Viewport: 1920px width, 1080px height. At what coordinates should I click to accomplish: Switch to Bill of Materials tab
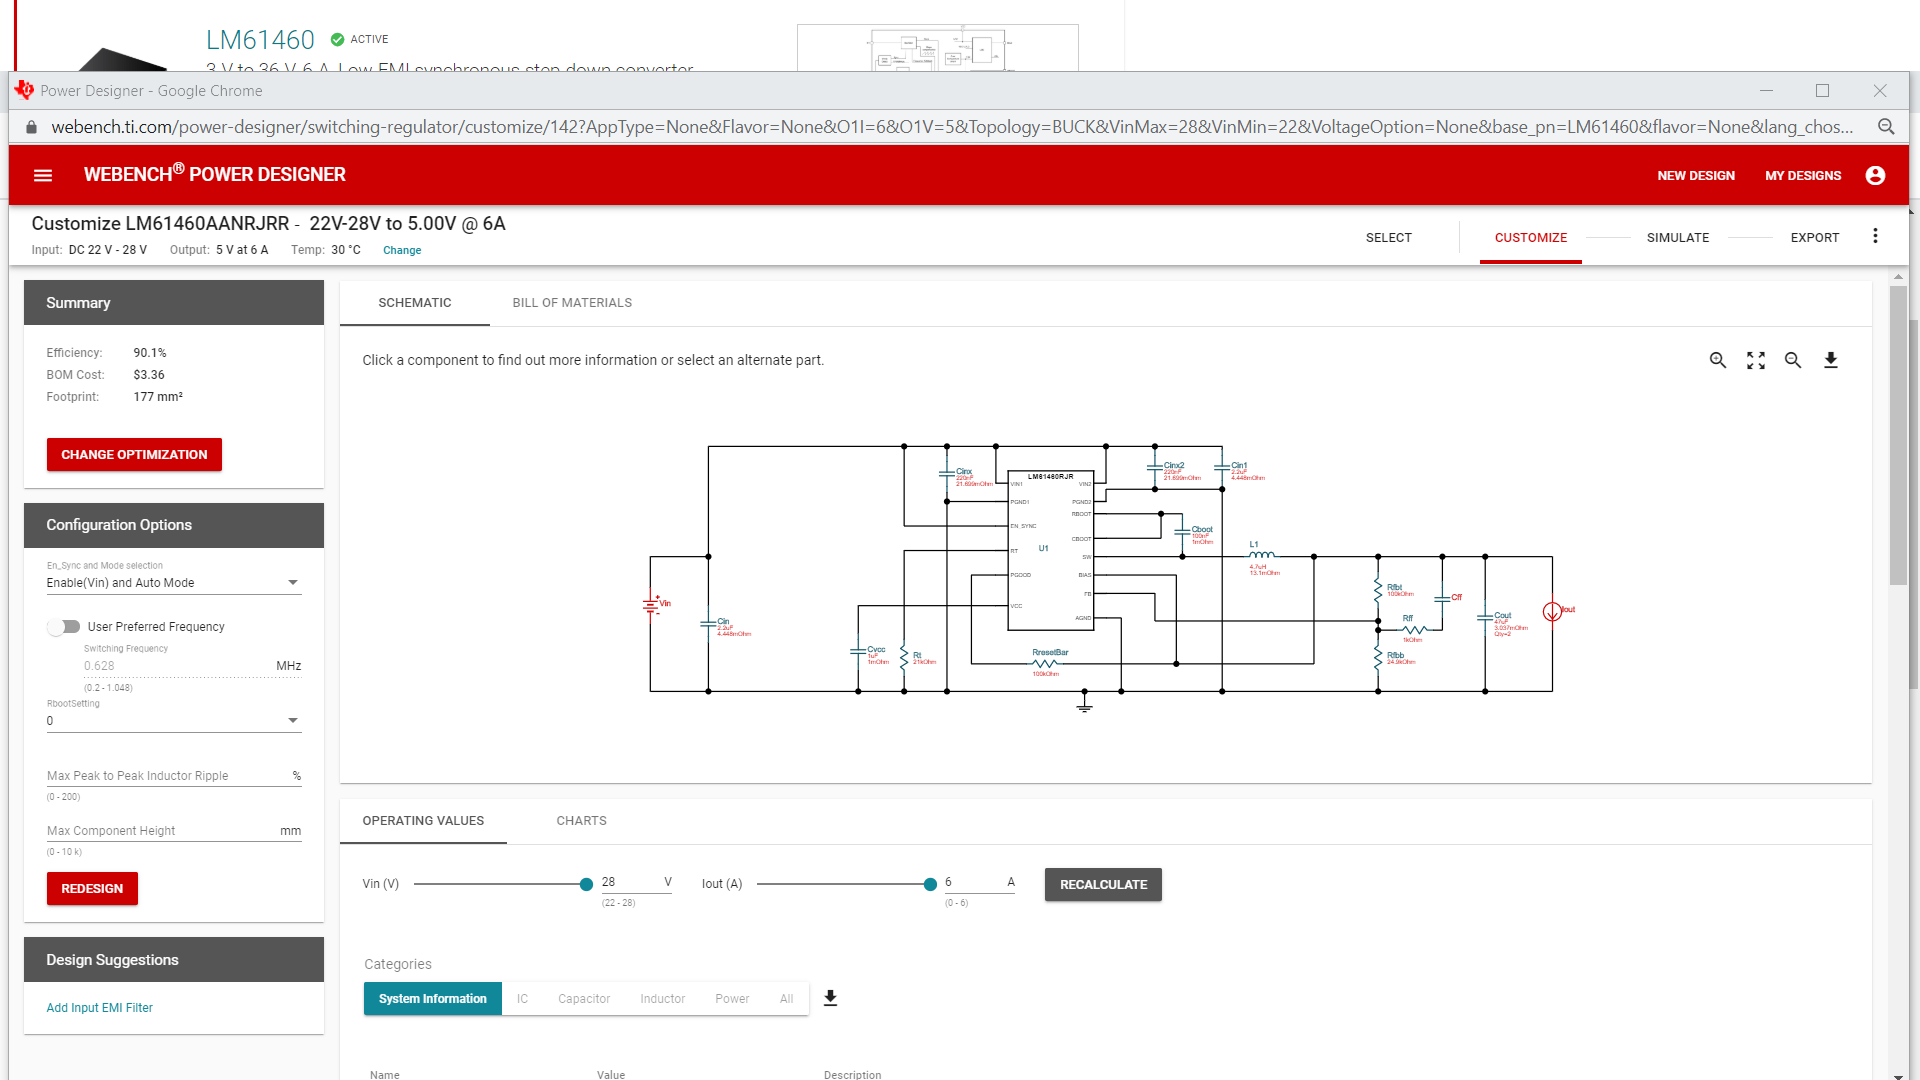tap(572, 303)
